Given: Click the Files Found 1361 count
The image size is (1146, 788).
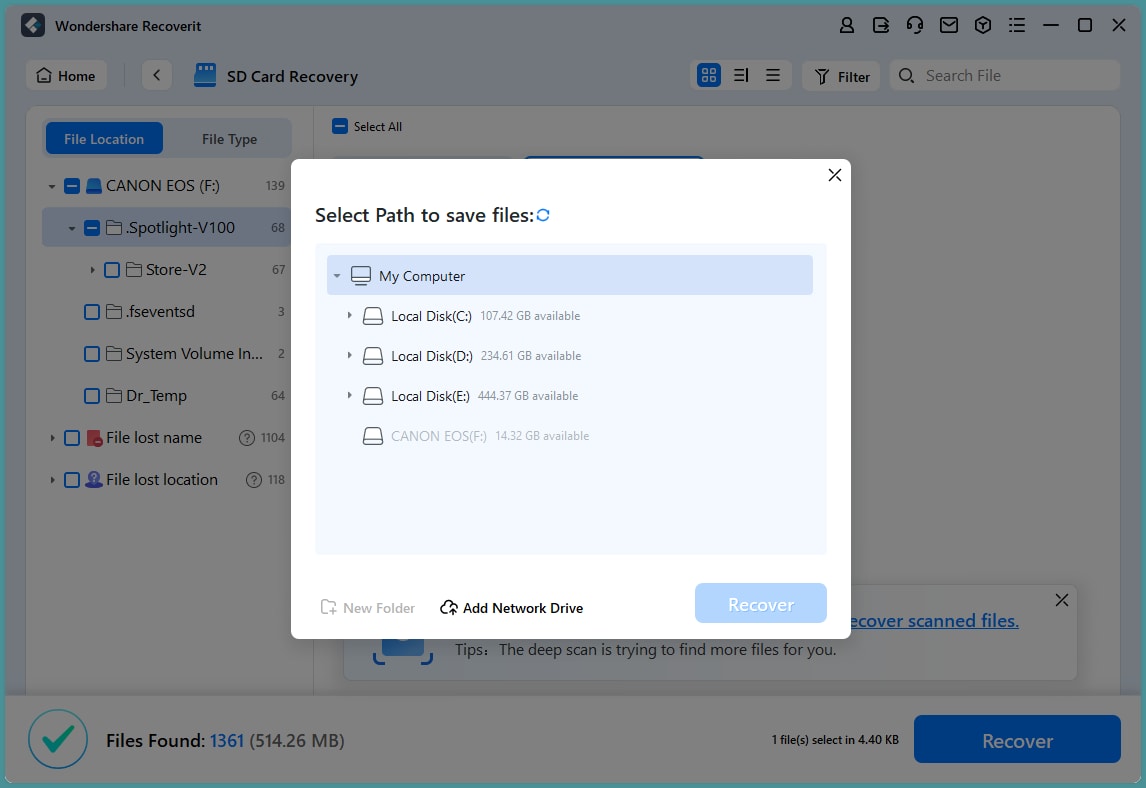Looking at the screenshot, I should 227,740.
